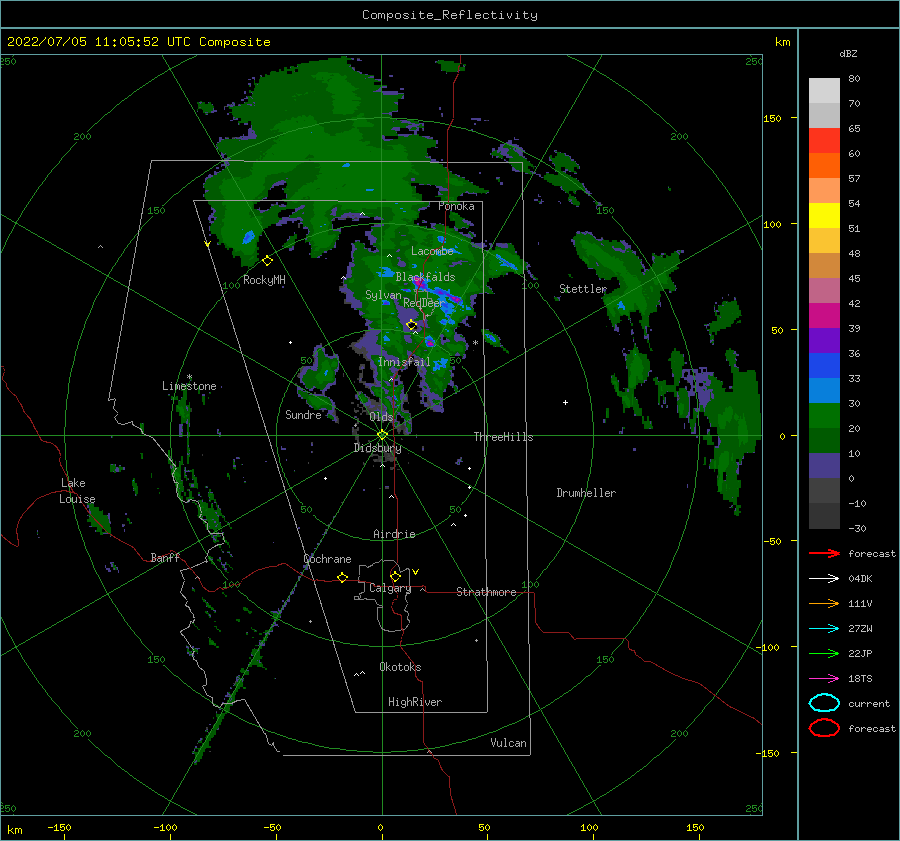Viewport: 900px width, 841px height.
Task: Click the yellow marker above Calgary
Action: click(x=395, y=576)
